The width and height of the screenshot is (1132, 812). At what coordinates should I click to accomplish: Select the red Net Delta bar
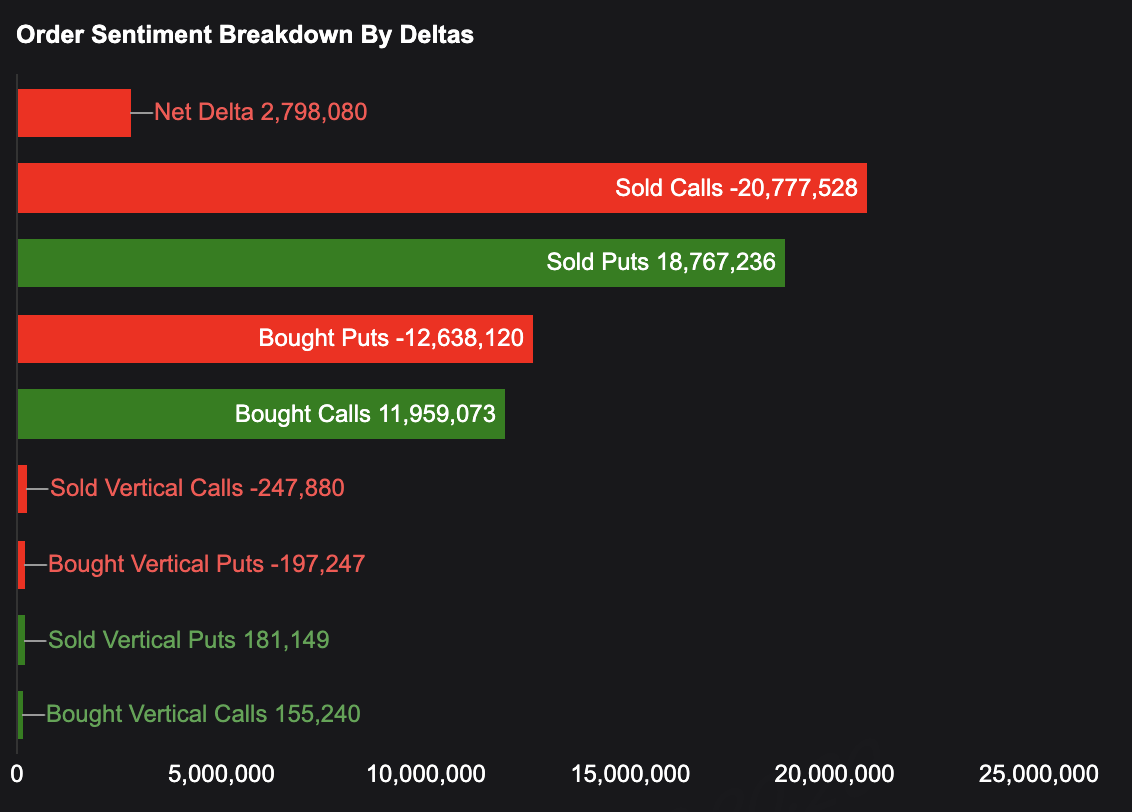74,112
